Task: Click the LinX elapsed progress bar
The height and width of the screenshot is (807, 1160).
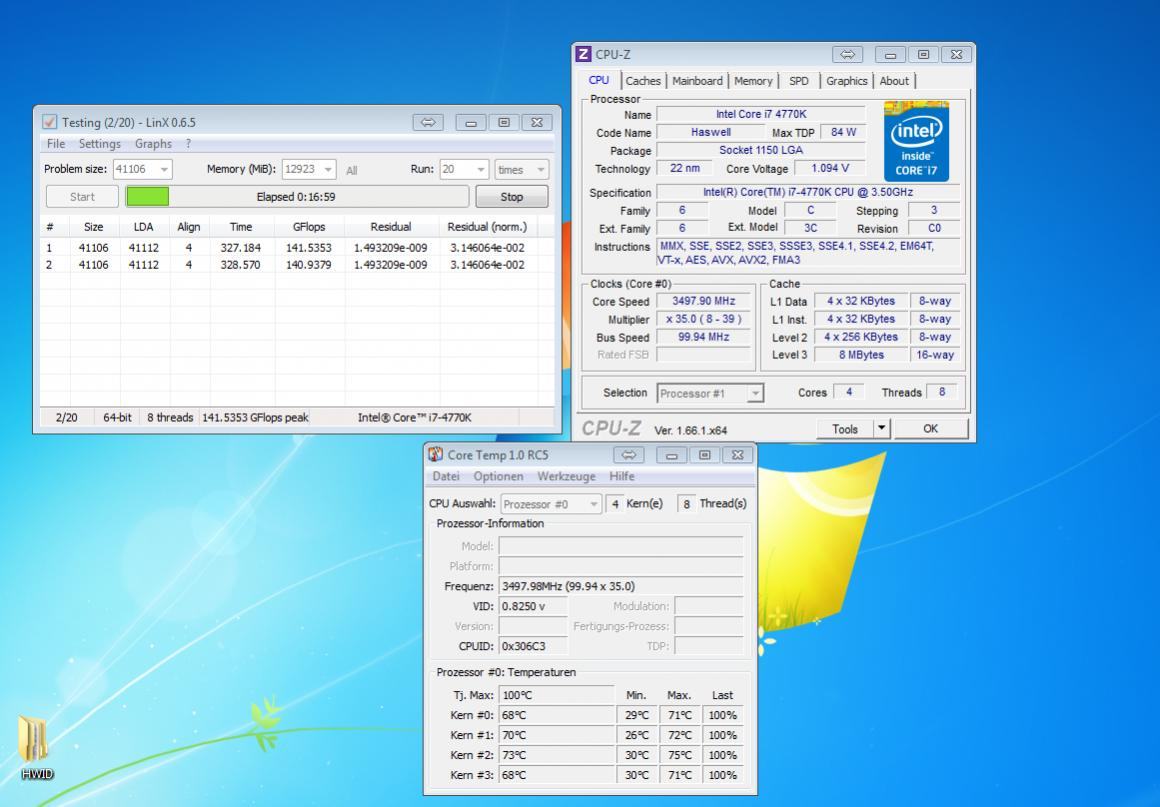Action: [297, 197]
